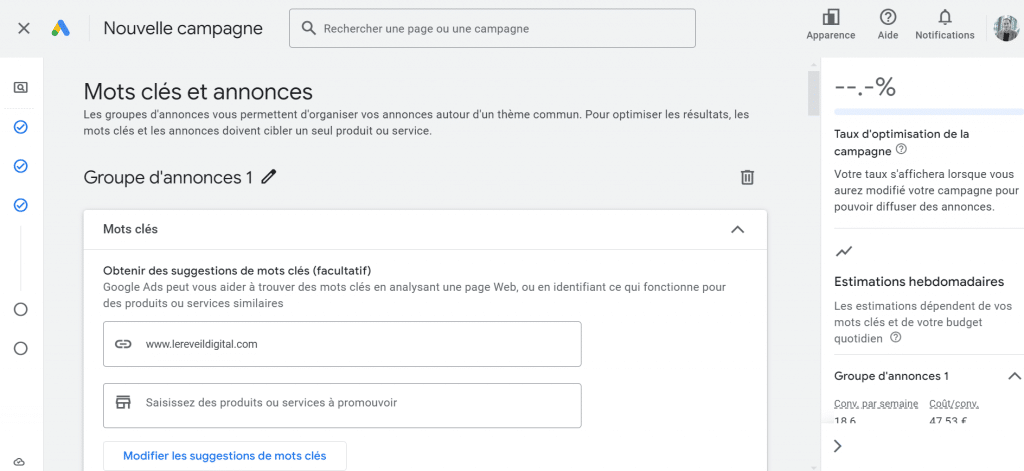
Task: Collapse the Mots clés section
Action: [737, 229]
